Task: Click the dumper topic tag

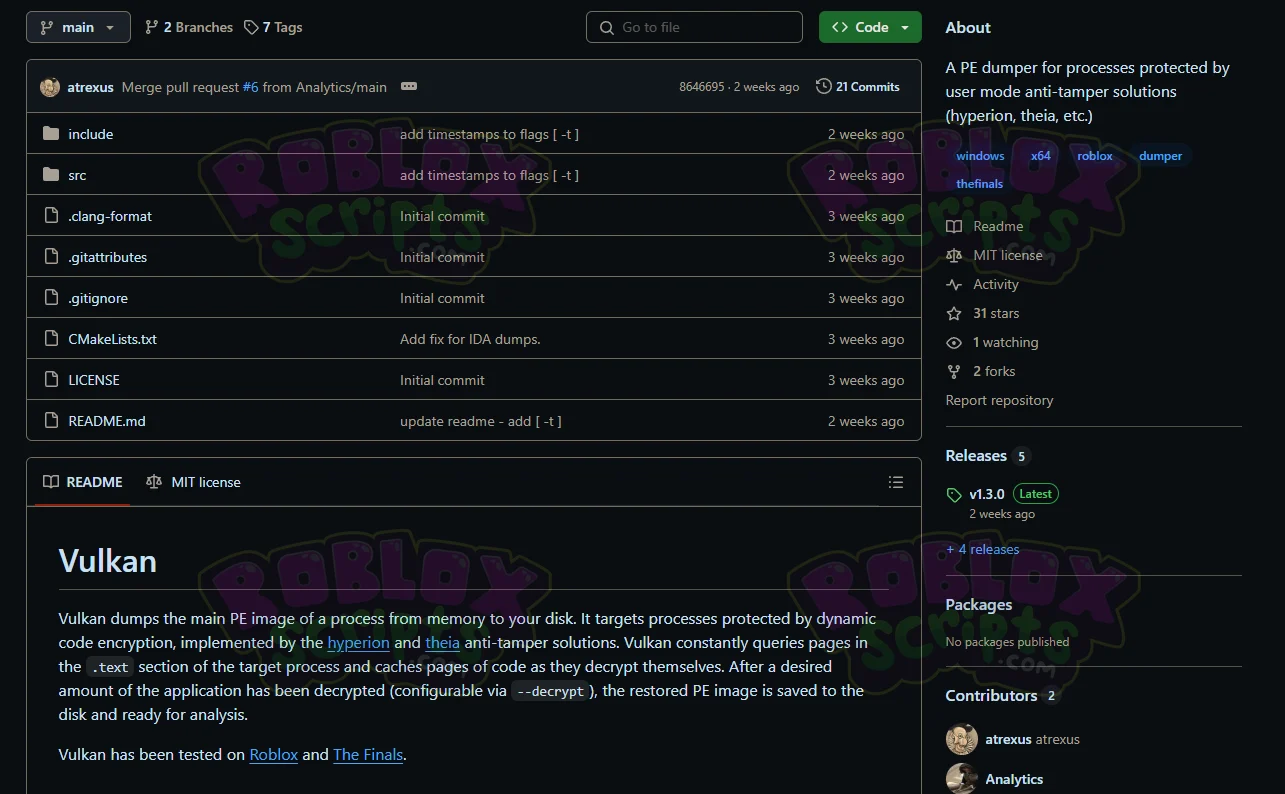Action: [1160, 156]
